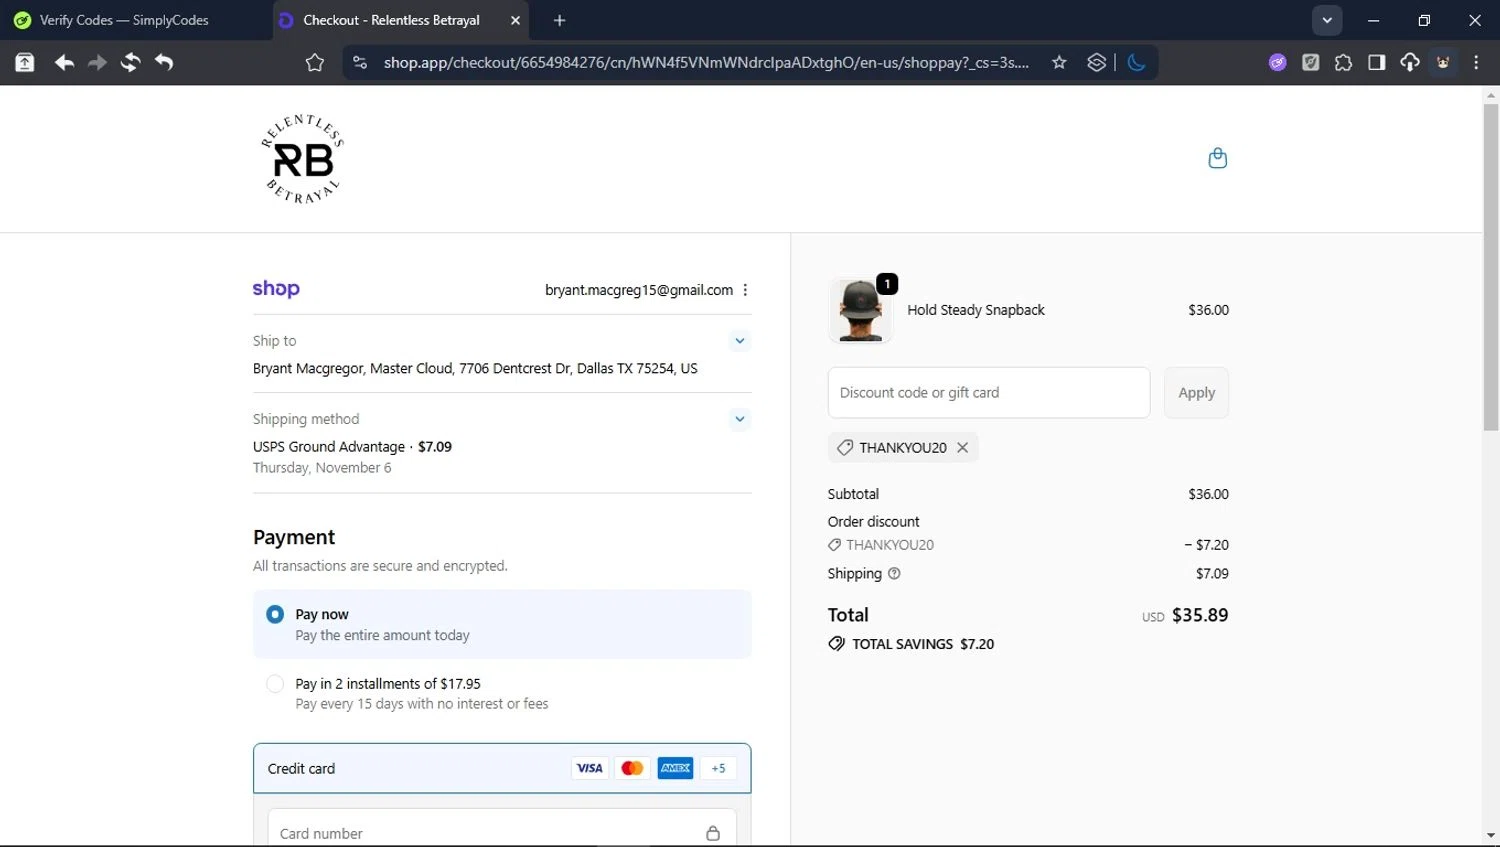Open the purple round extension icon

pyautogui.click(x=1277, y=62)
